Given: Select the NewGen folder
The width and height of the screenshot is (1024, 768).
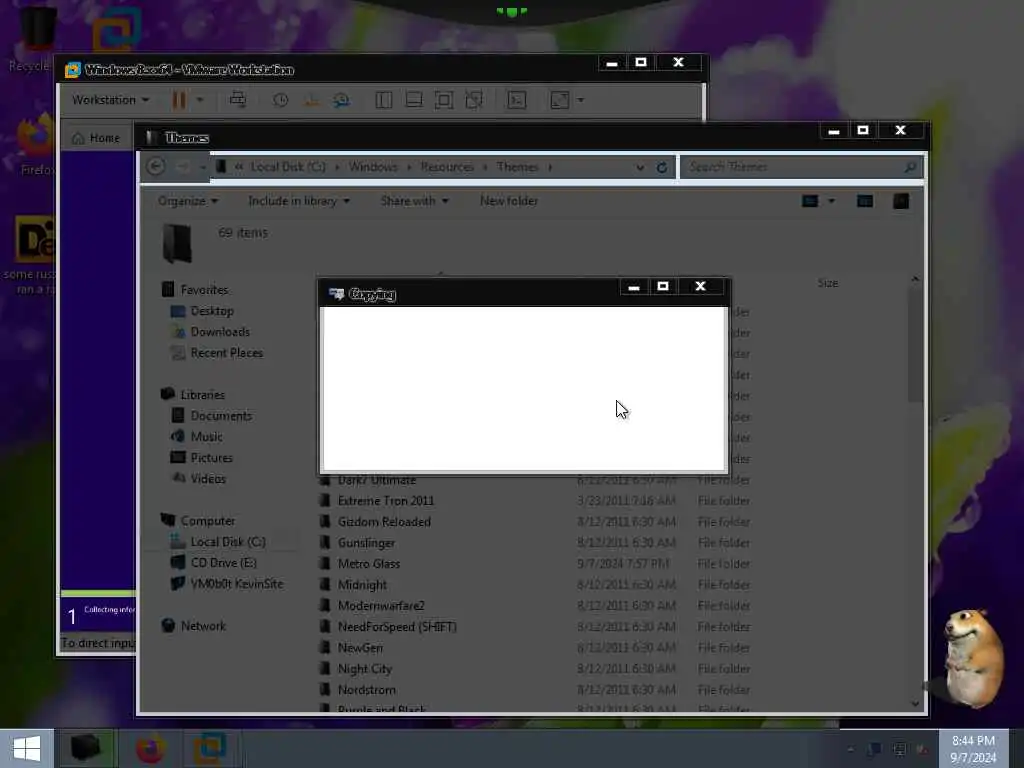Looking at the screenshot, I should [x=360, y=647].
